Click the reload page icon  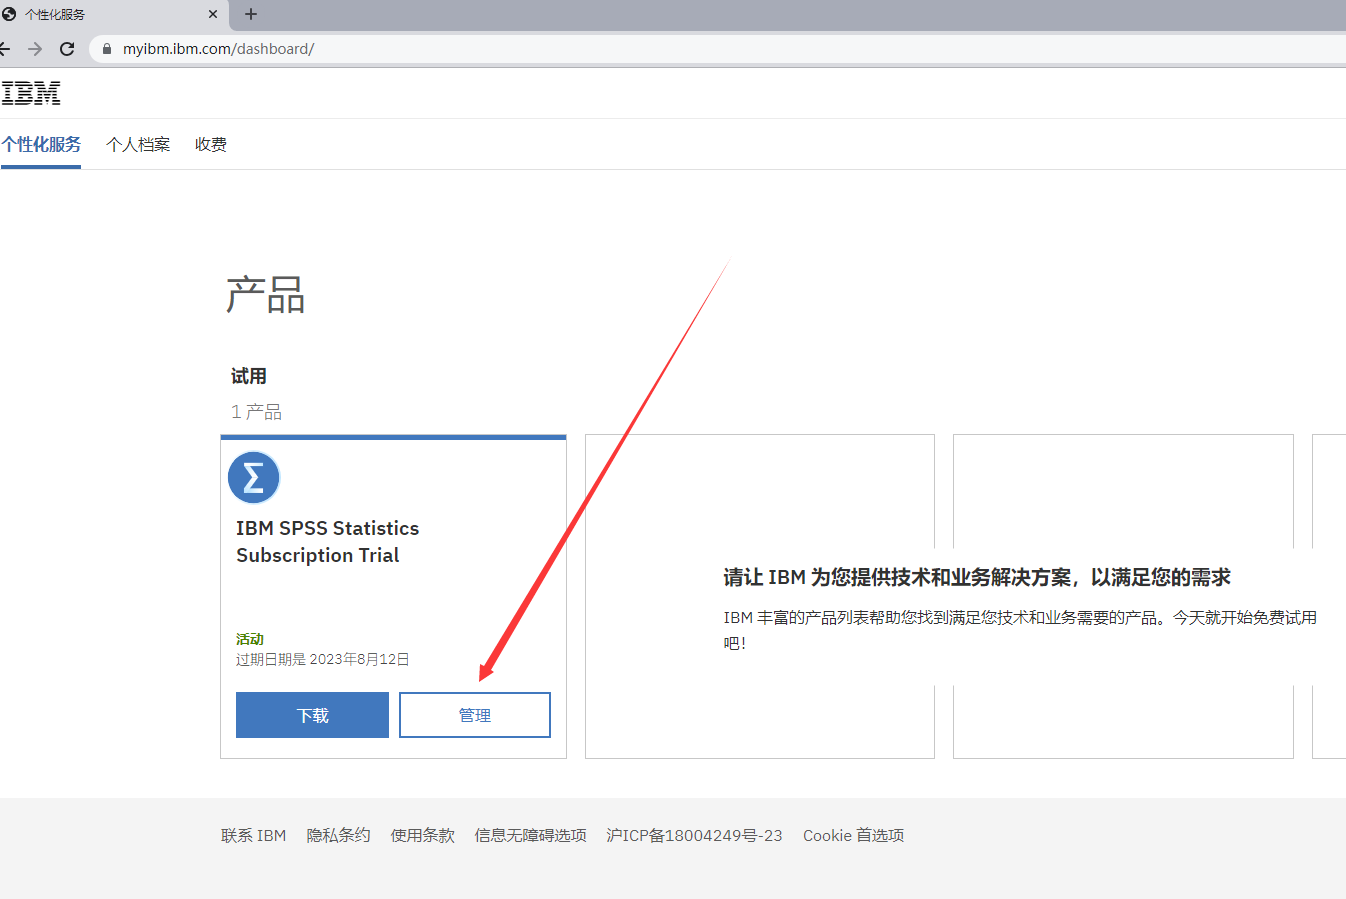[x=66, y=48]
